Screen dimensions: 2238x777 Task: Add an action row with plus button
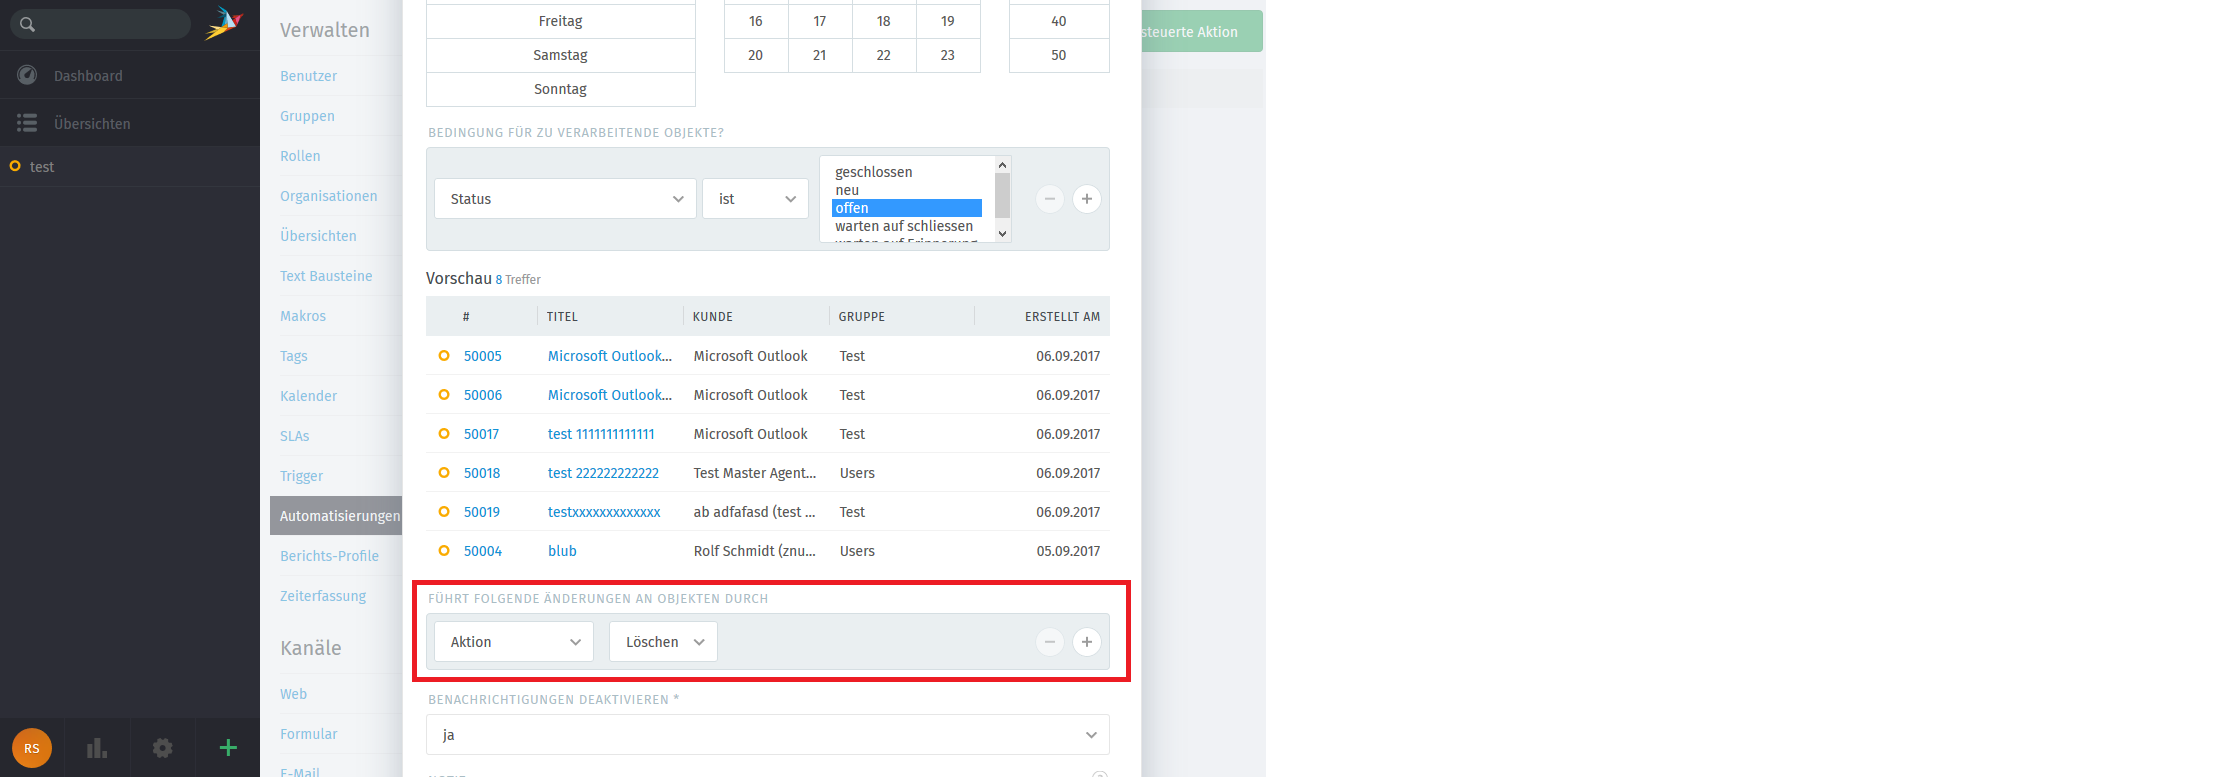click(x=1087, y=642)
